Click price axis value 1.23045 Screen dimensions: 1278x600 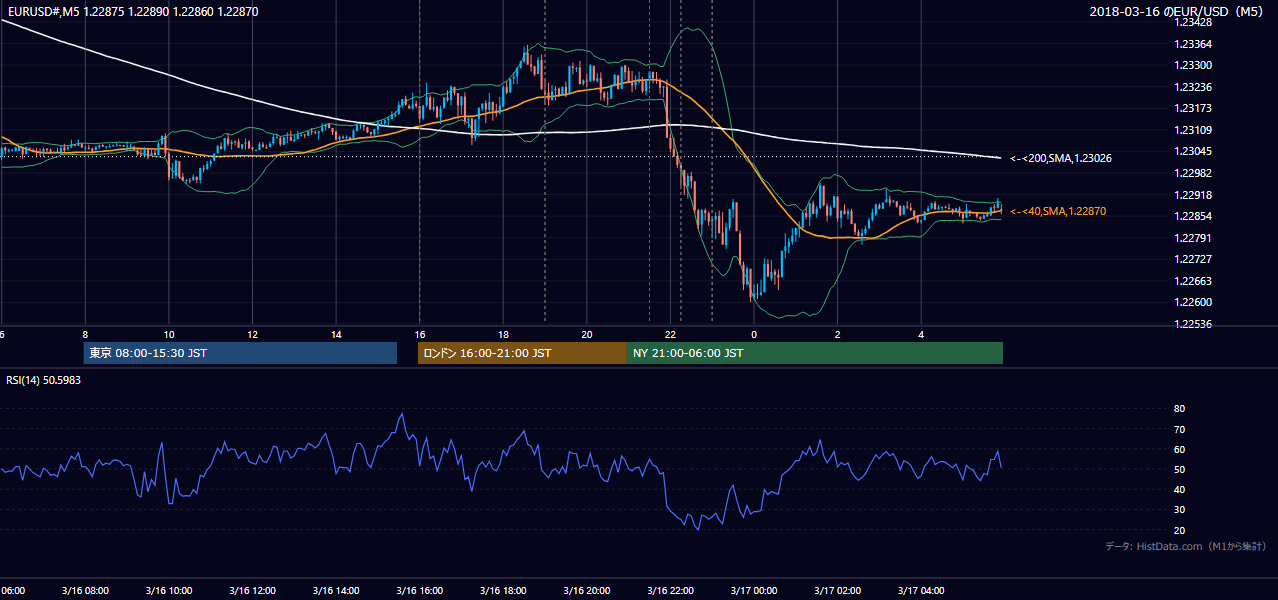pos(1194,151)
